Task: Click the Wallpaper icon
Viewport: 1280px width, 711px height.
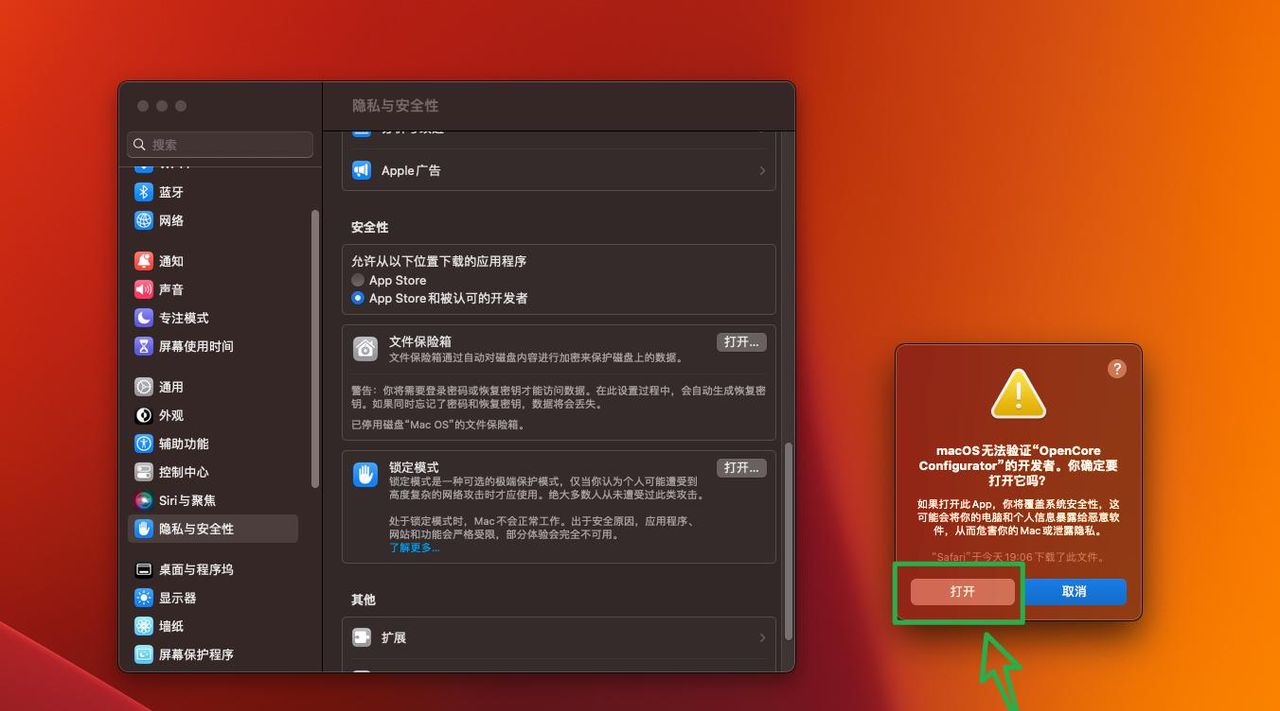Action: tap(144, 626)
